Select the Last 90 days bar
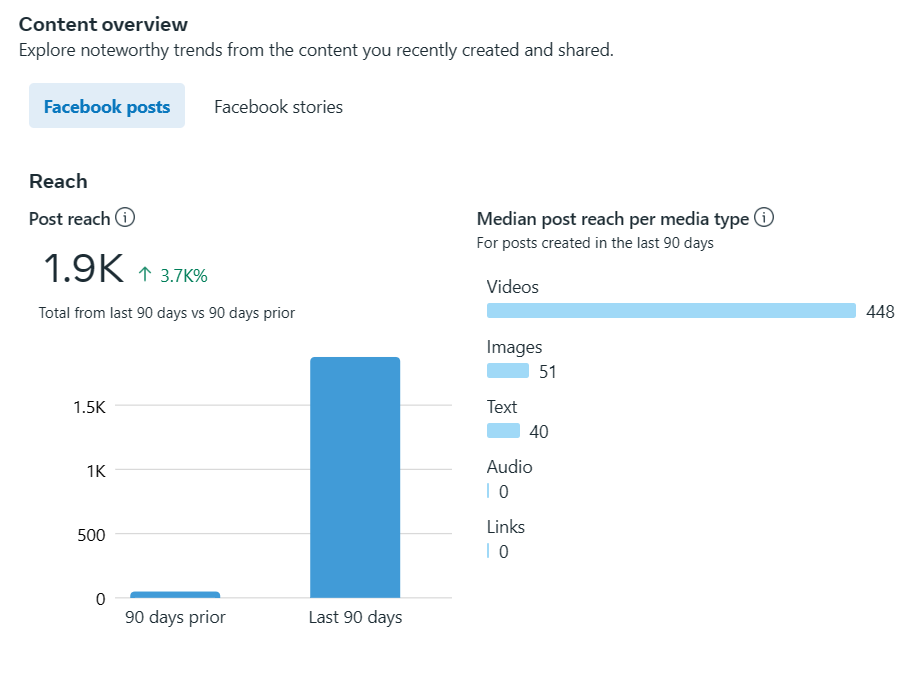The height and width of the screenshot is (675, 912). pos(355,477)
